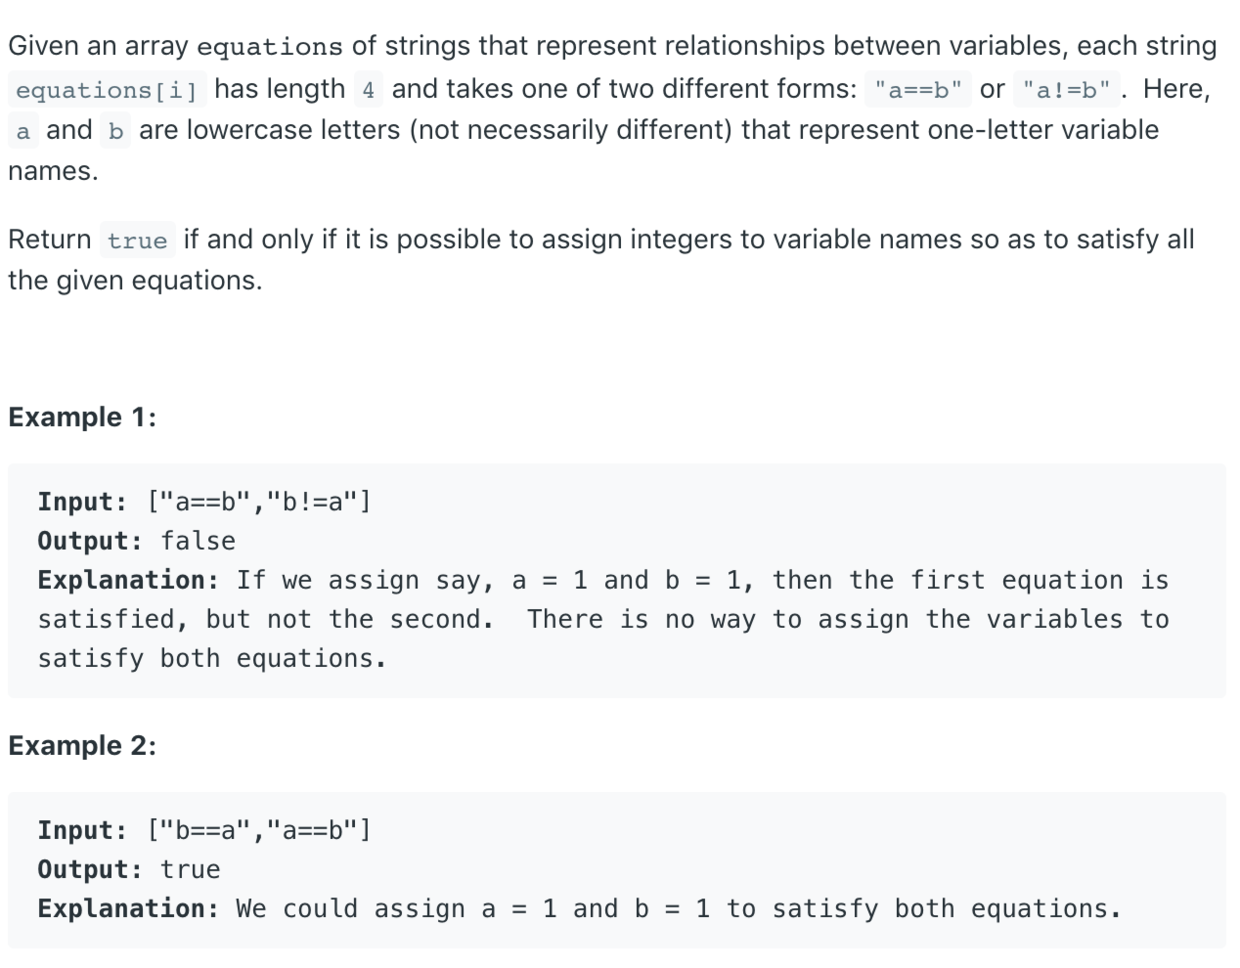
Task: Click the inline code variable 'a'
Action: pos(23,131)
